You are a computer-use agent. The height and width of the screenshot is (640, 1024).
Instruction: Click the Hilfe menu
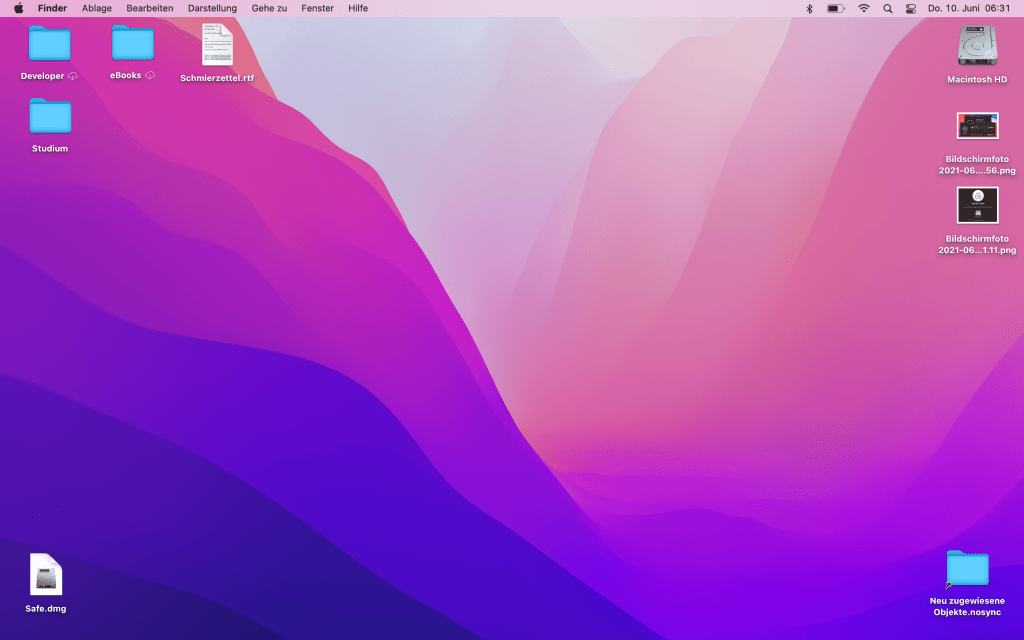point(358,8)
